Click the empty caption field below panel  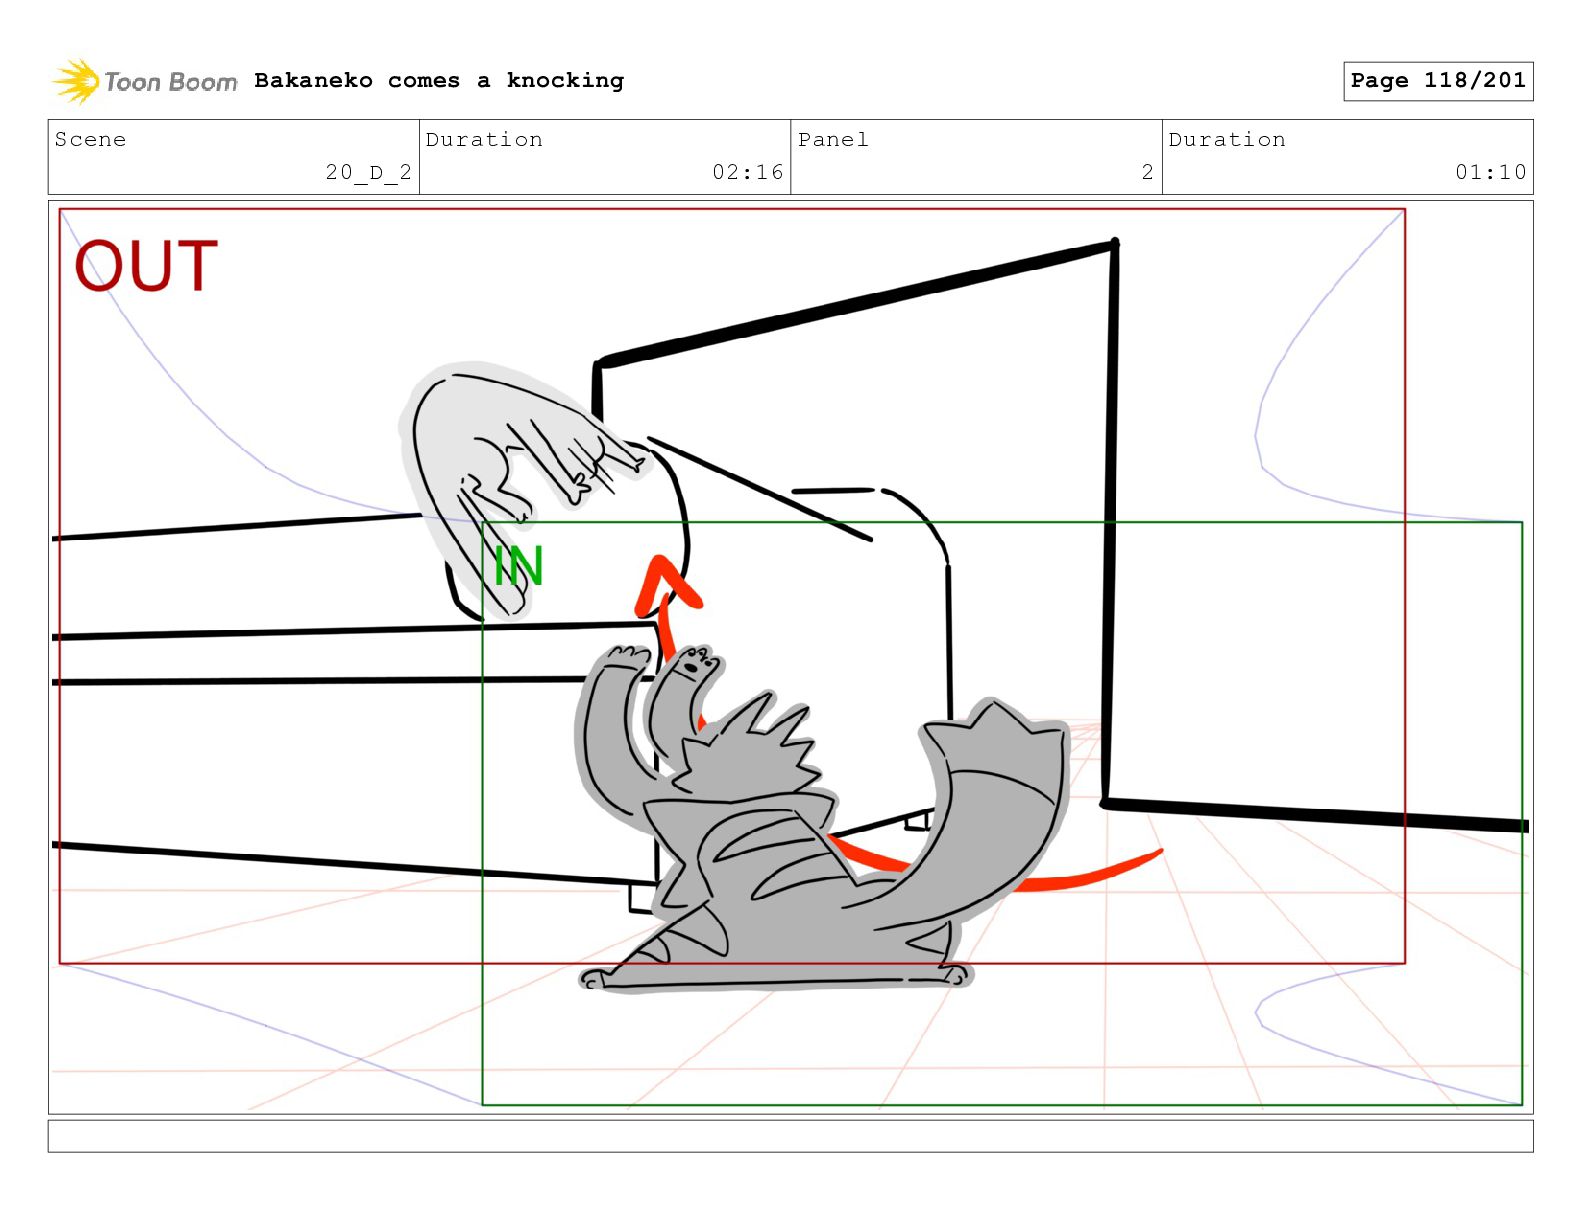click(790, 1136)
